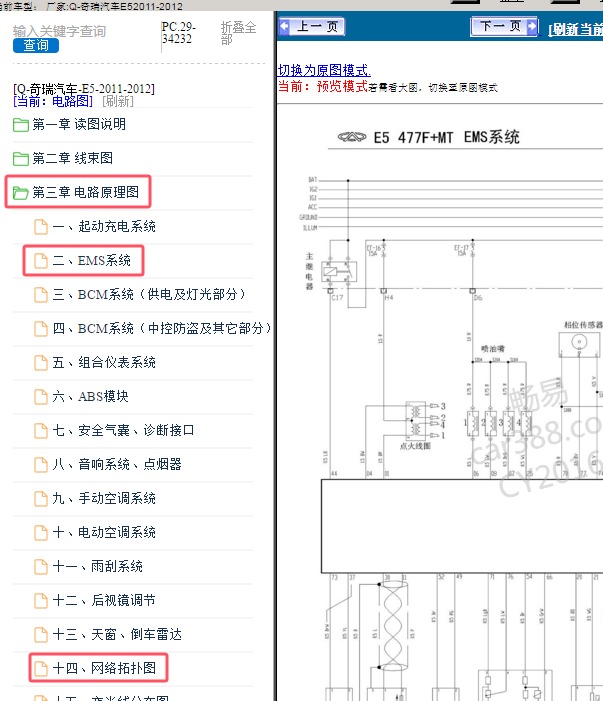Click right arrow icon on 下一页
The width and height of the screenshot is (603, 701).
click(531, 26)
